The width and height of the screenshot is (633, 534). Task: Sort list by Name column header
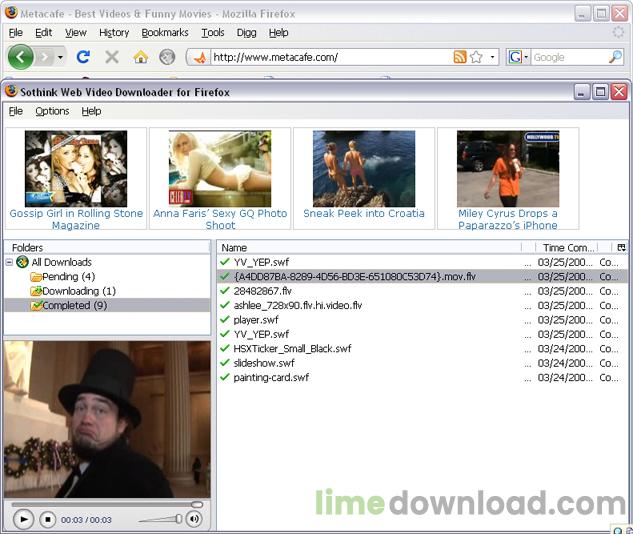click(369, 248)
